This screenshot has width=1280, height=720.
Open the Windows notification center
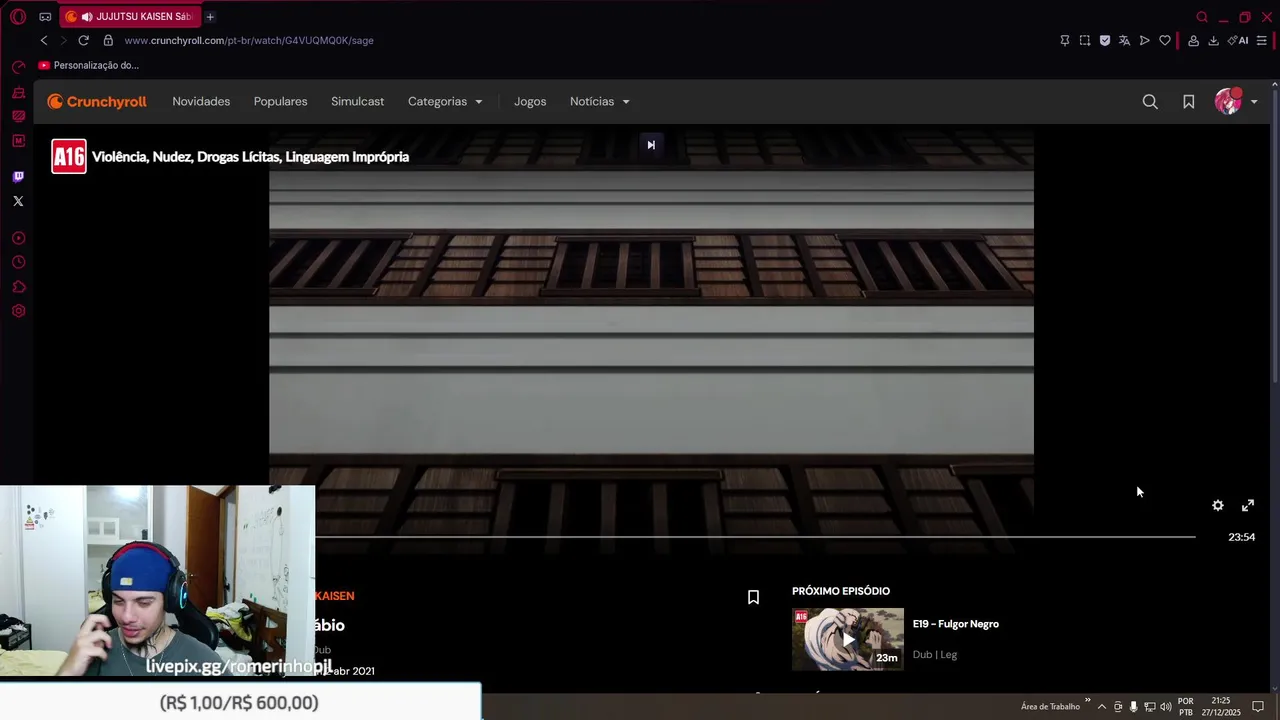[1259, 706]
